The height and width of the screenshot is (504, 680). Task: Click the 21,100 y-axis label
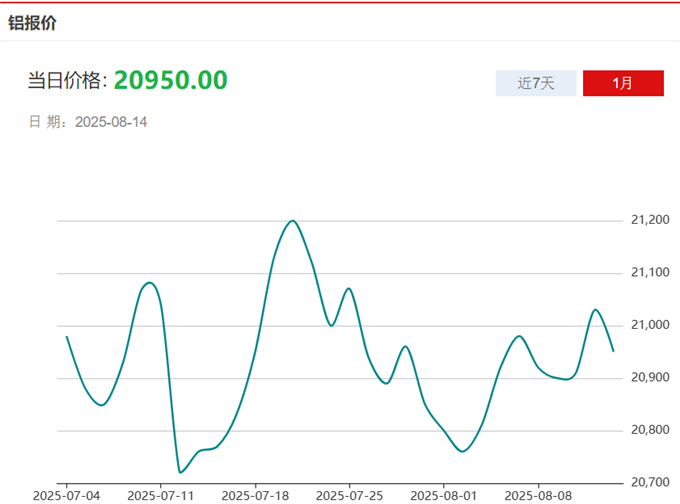click(x=650, y=273)
